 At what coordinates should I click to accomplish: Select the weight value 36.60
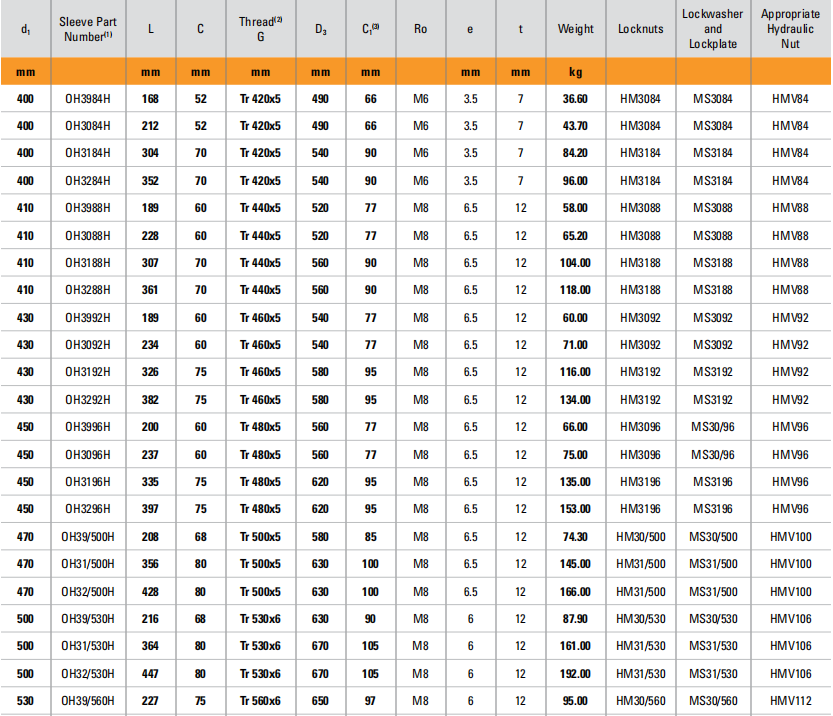(575, 99)
